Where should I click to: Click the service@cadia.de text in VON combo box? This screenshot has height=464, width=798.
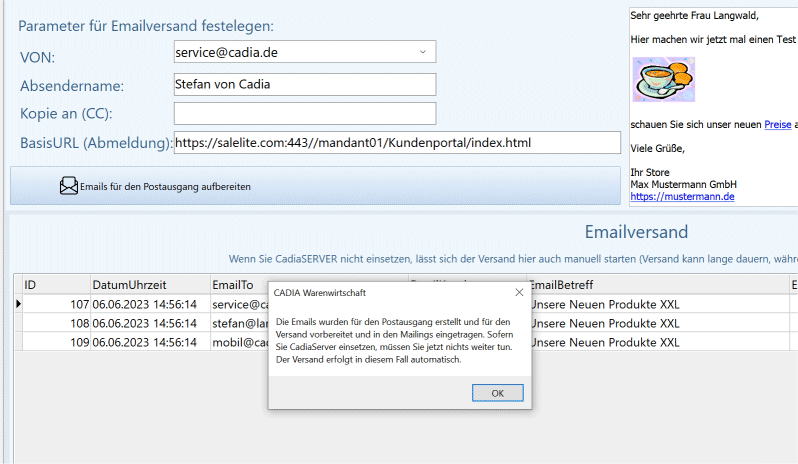[226, 52]
